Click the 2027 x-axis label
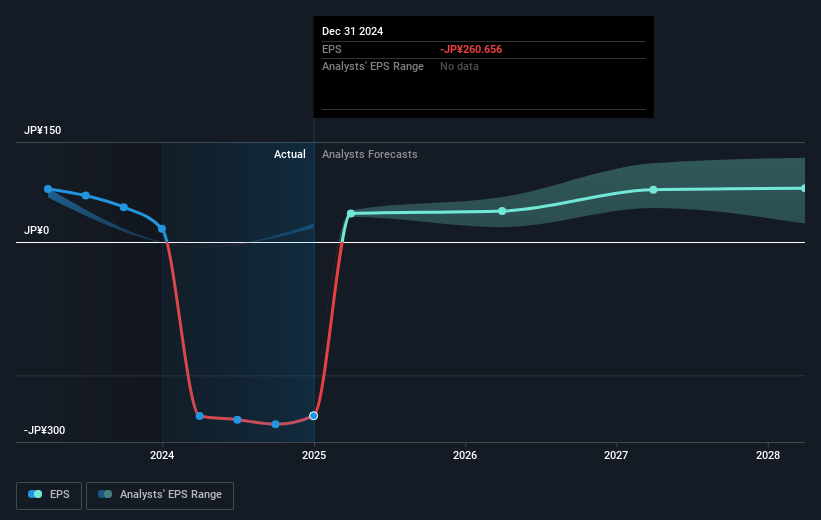Viewport: 821px width, 520px height. pyautogui.click(x=616, y=455)
